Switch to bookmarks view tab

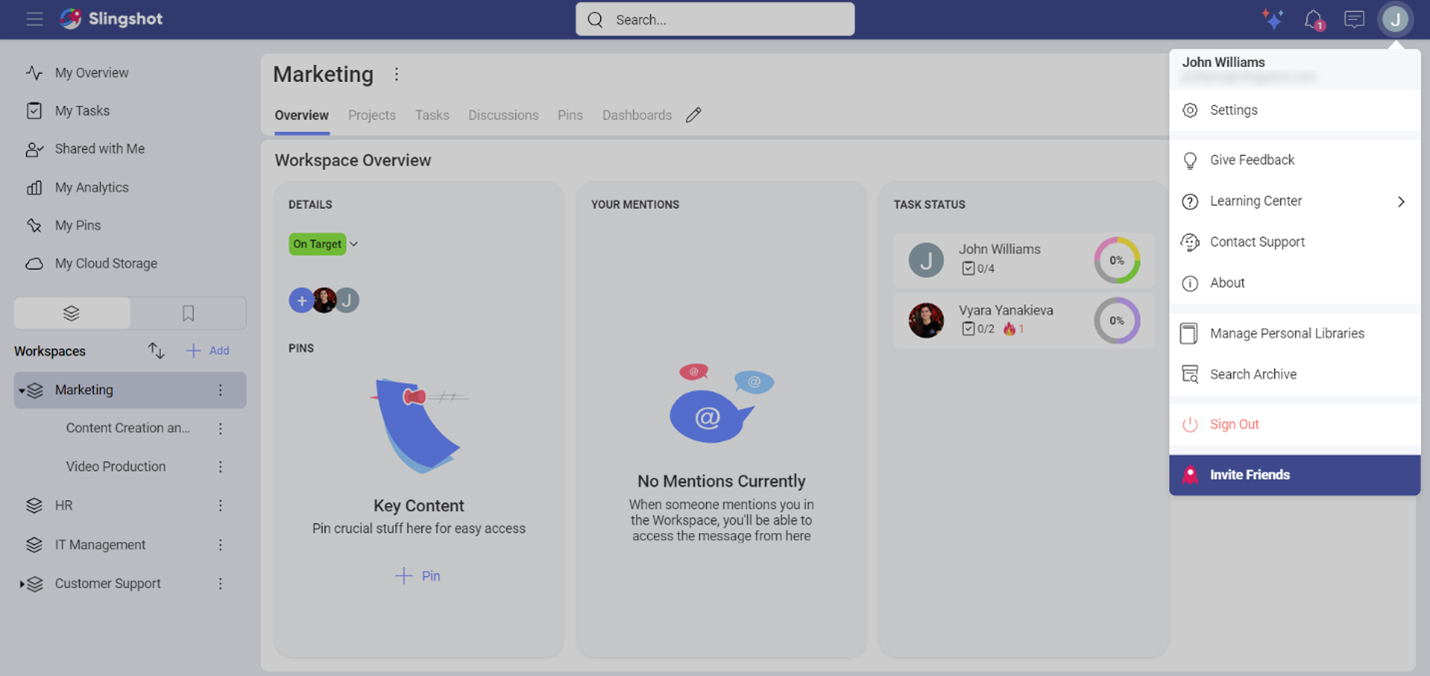tap(188, 313)
